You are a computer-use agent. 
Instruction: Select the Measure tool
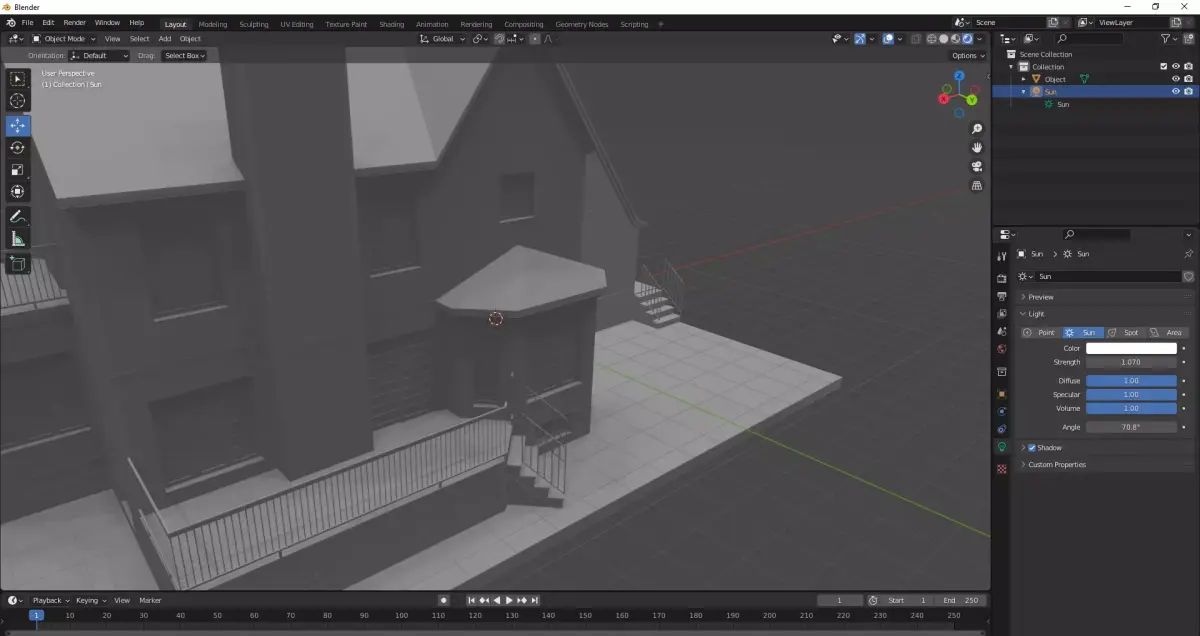[x=18, y=239]
